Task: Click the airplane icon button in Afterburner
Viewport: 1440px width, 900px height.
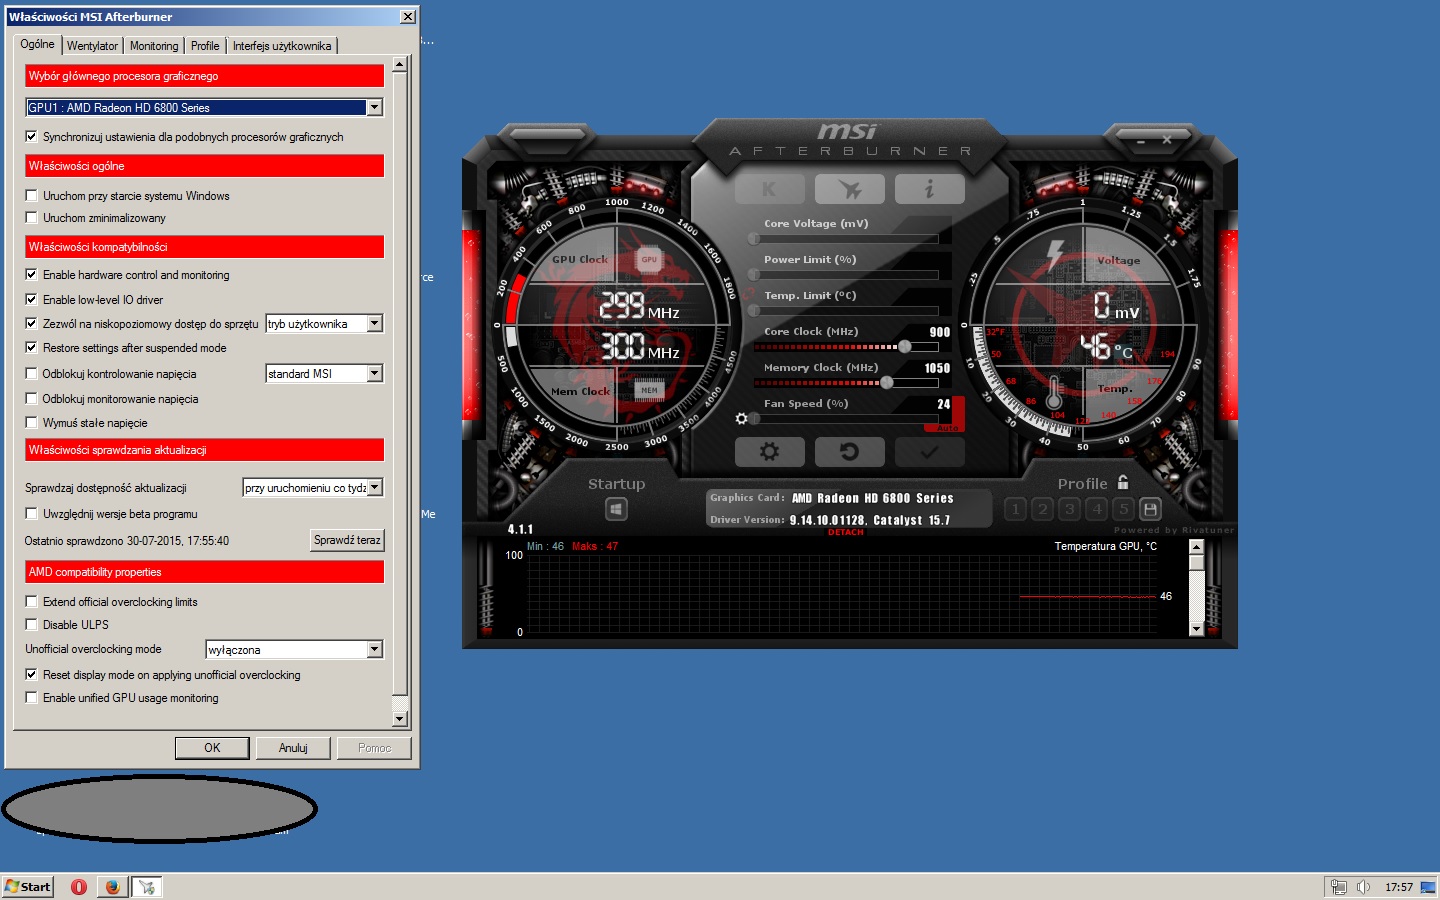Action: pyautogui.click(x=849, y=189)
